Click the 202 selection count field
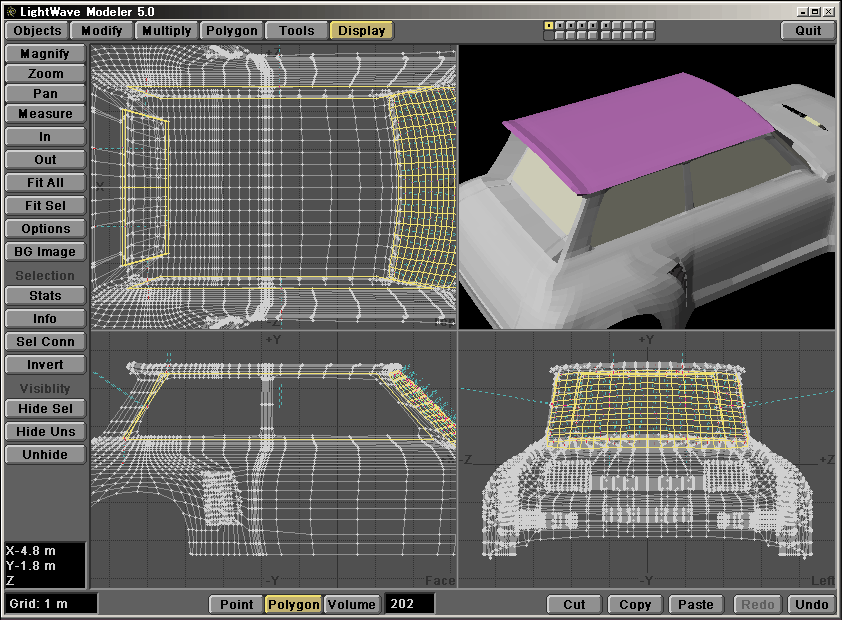The image size is (842, 620). 409,604
